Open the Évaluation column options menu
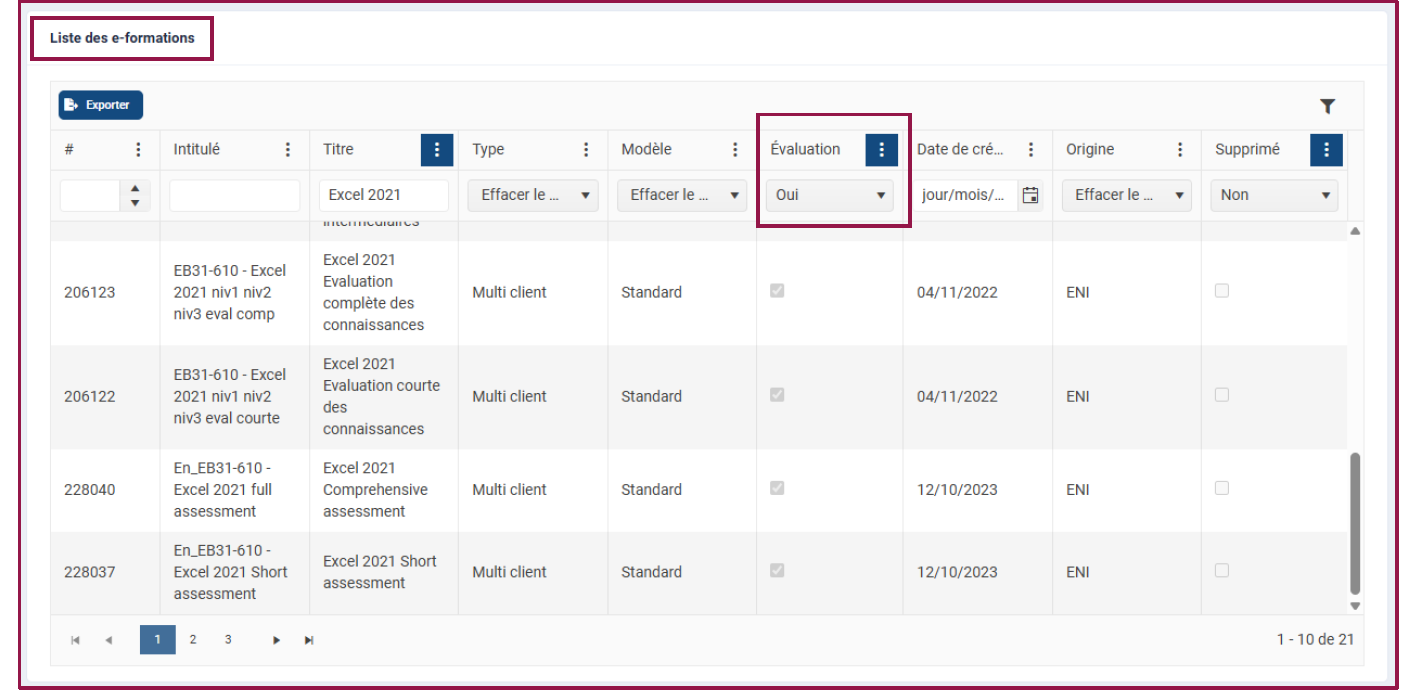 pyautogui.click(x=881, y=150)
